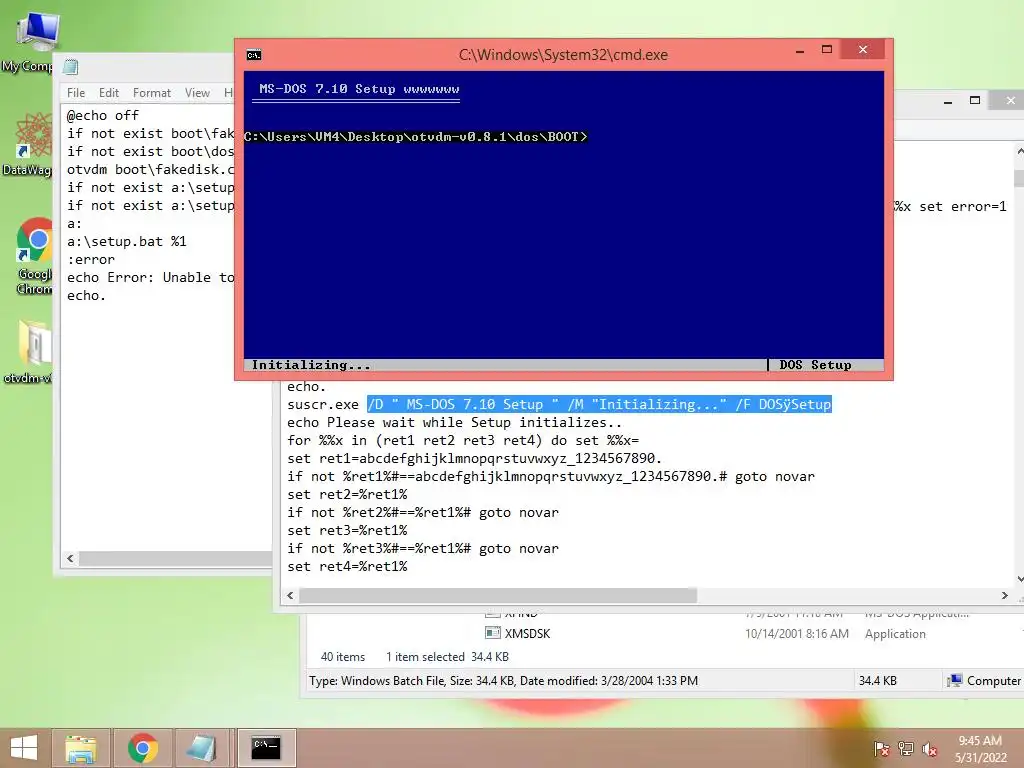
Task: Click the 'Application' type cell for XMSDSK
Action: [895, 633]
